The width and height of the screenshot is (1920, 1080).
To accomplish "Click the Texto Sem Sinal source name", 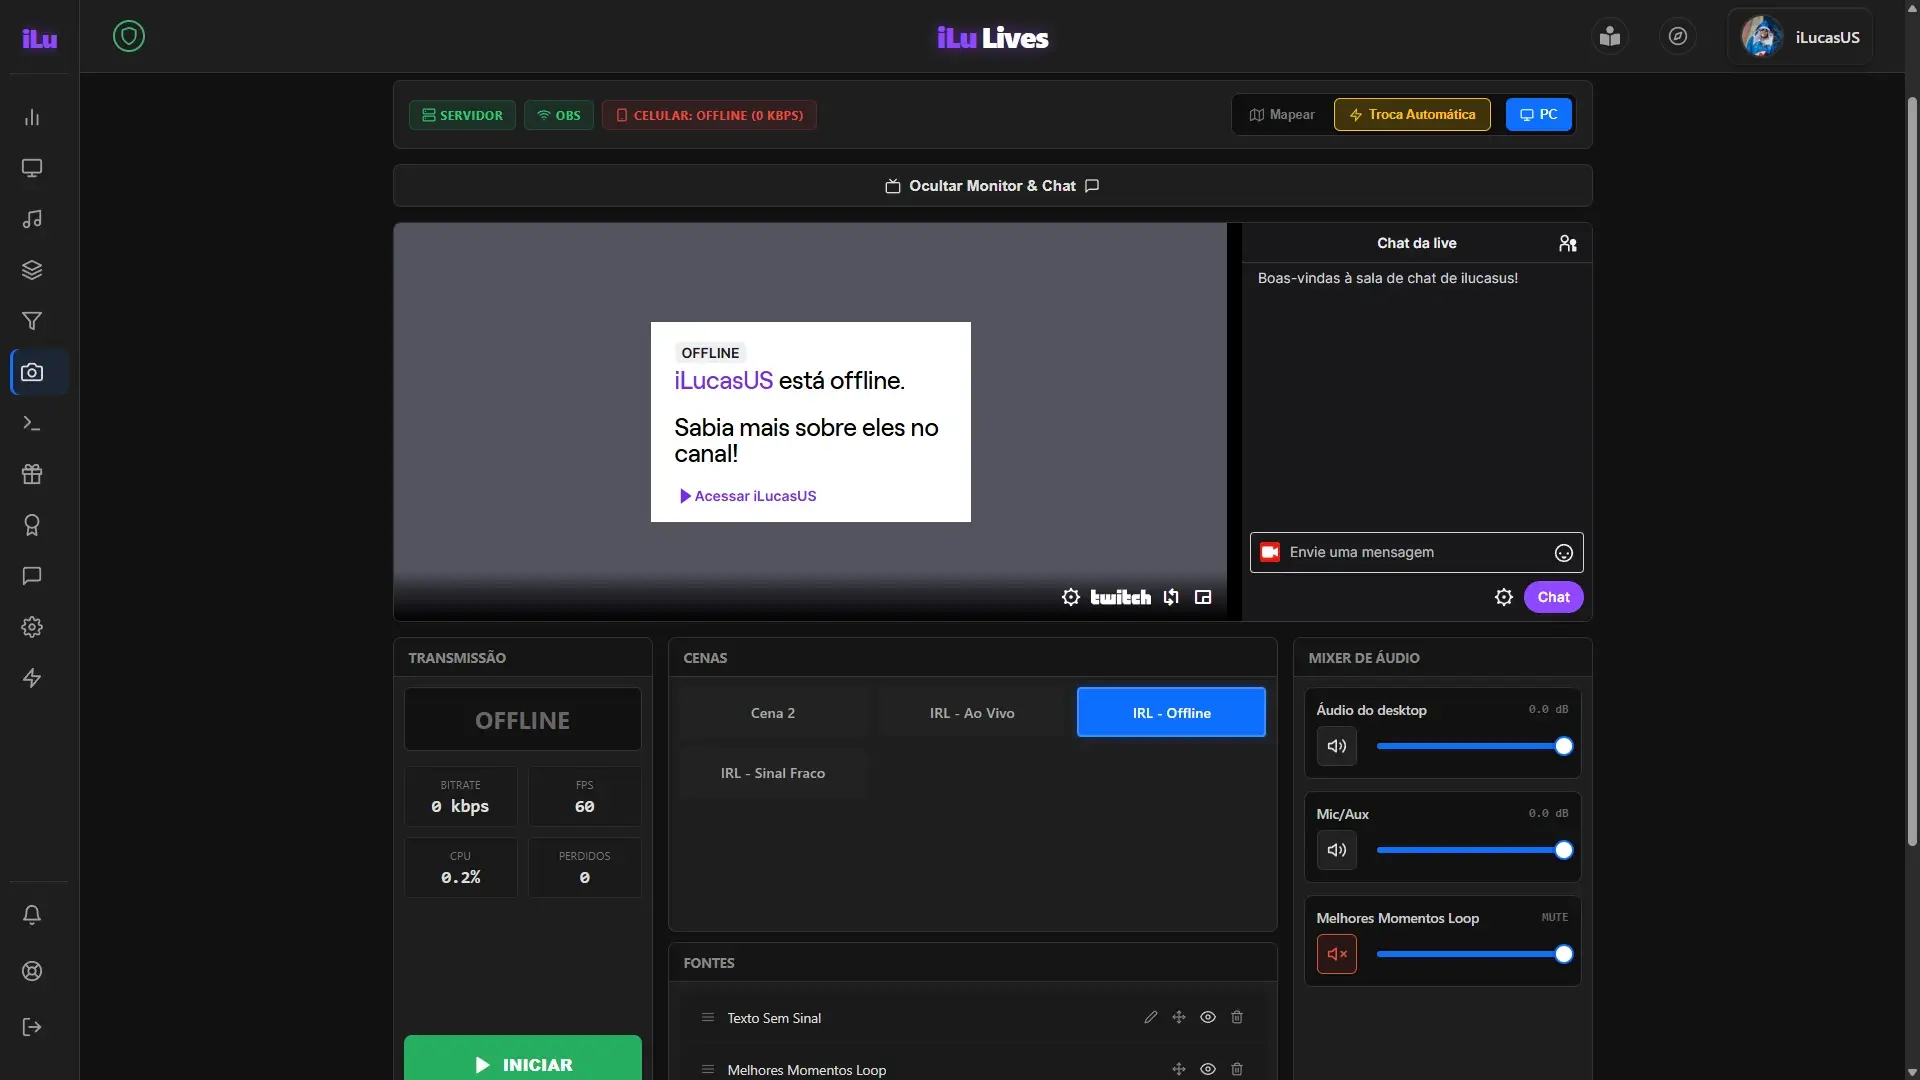I will [774, 1018].
